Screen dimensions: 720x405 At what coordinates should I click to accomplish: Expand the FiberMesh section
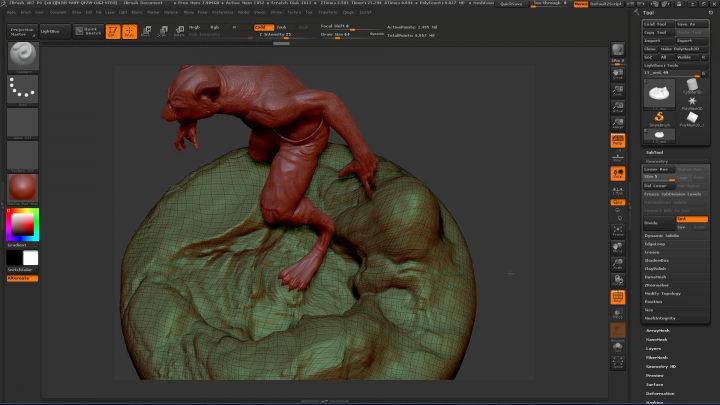(x=657, y=358)
